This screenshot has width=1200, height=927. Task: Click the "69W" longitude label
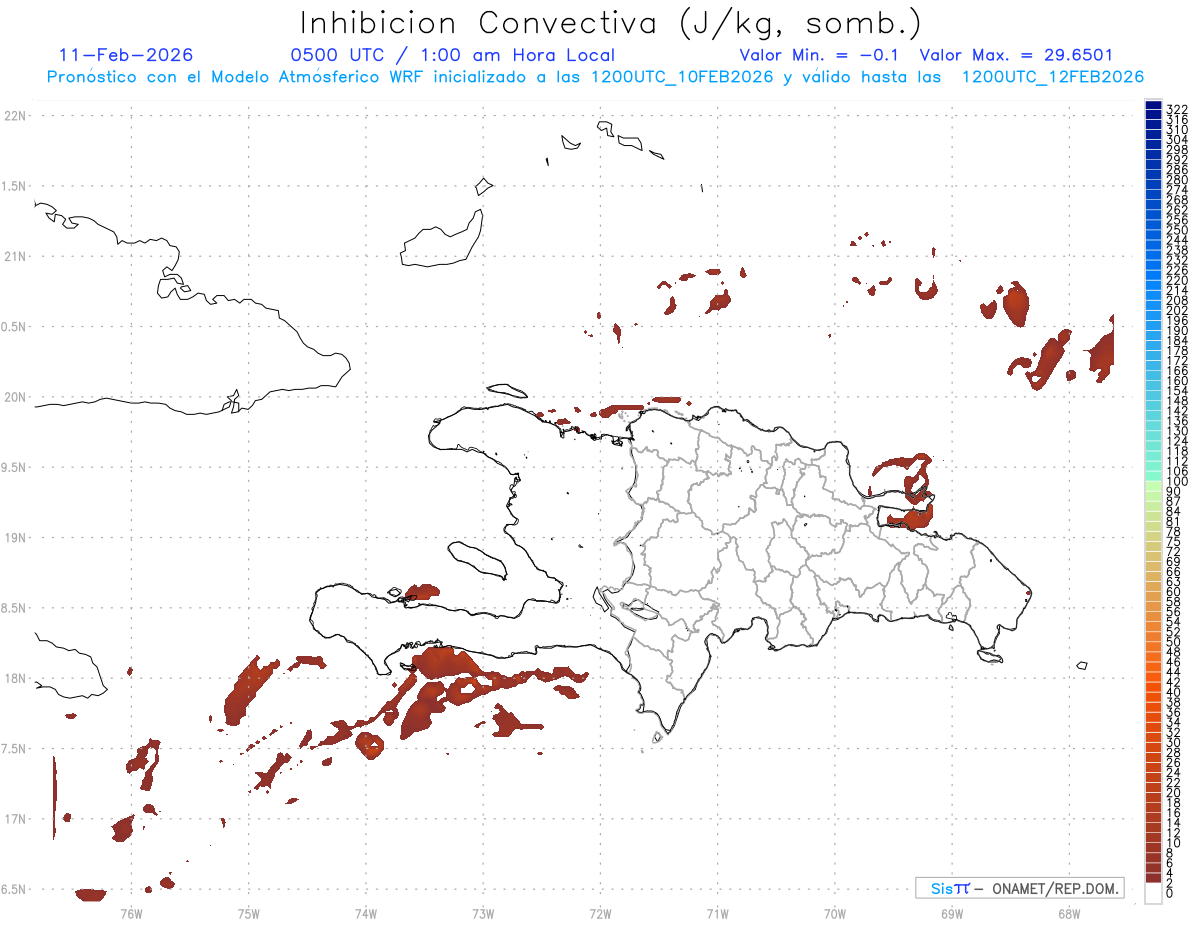click(952, 913)
